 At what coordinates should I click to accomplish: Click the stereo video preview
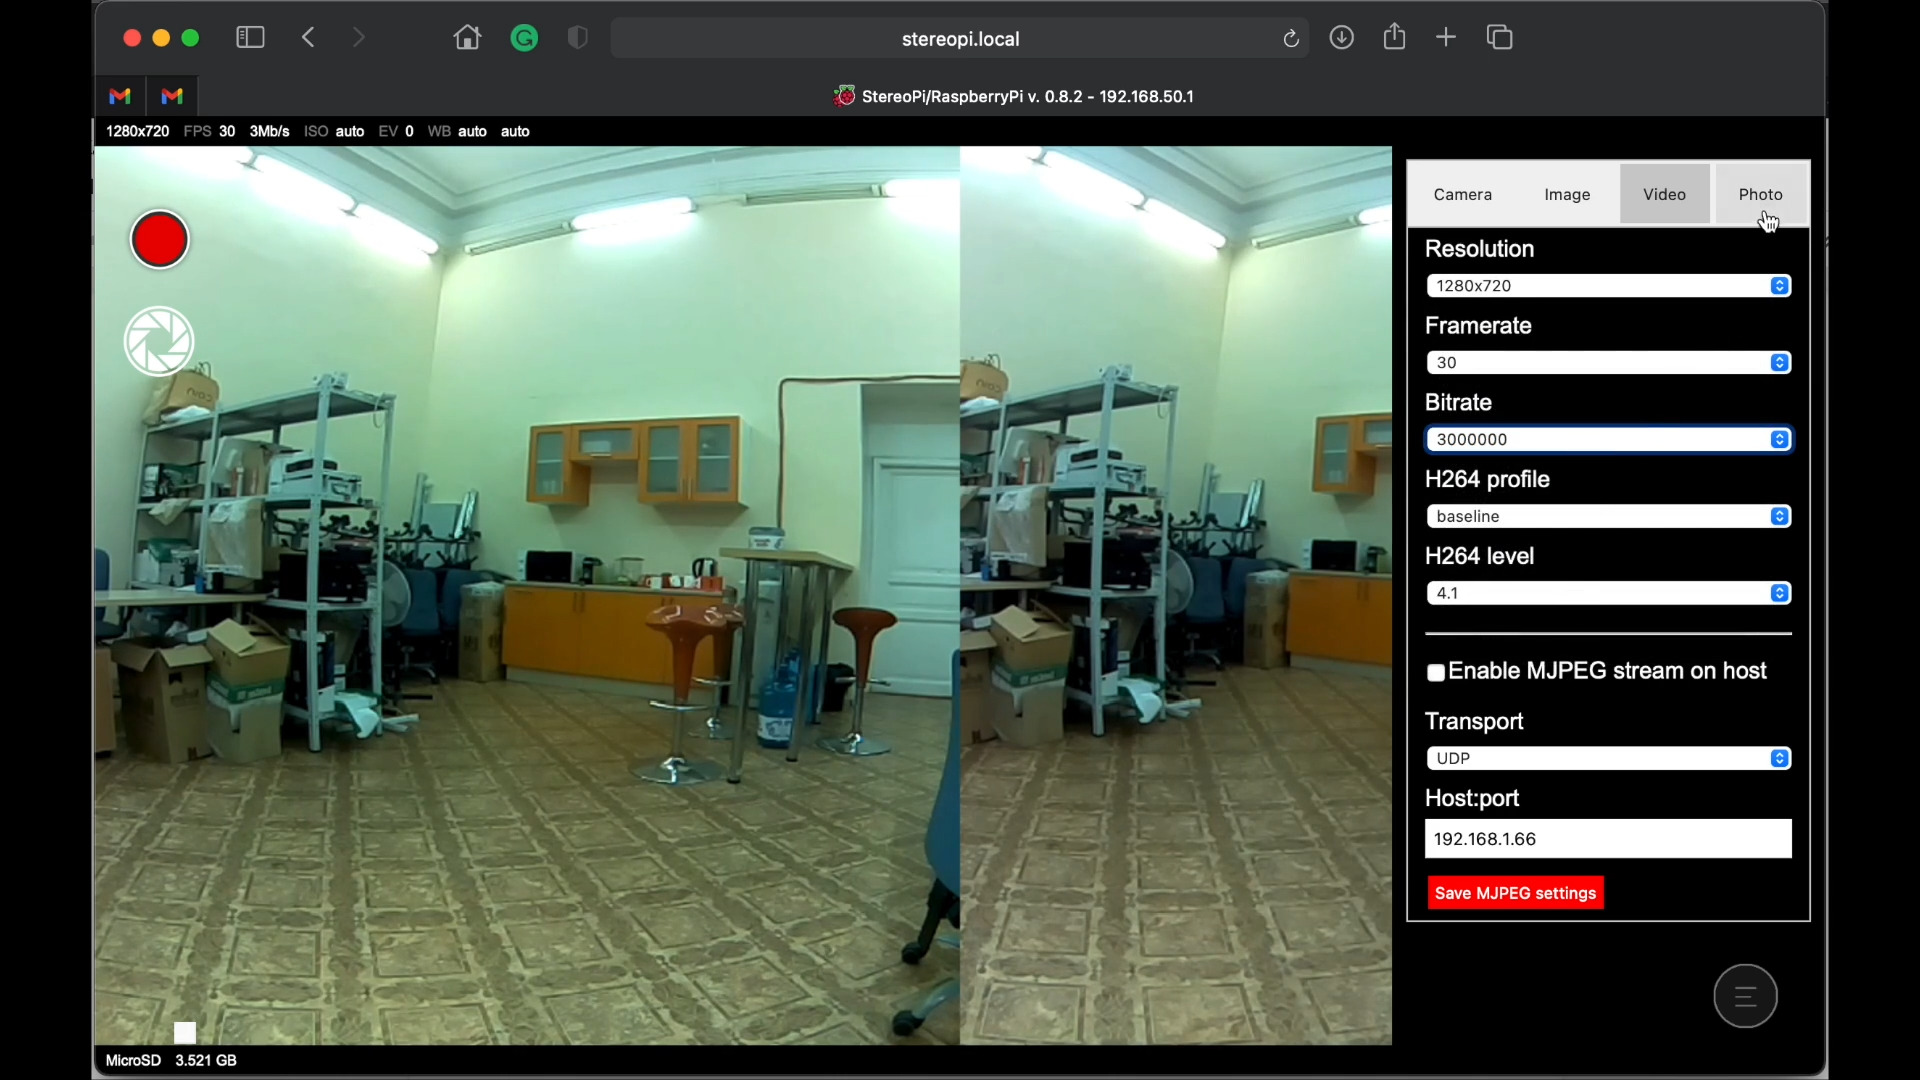tap(743, 596)
